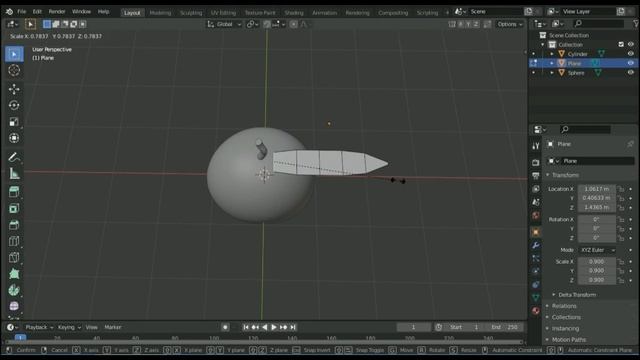
Task: Select the Transform tool in the toolbar
Action: [14, 138]
